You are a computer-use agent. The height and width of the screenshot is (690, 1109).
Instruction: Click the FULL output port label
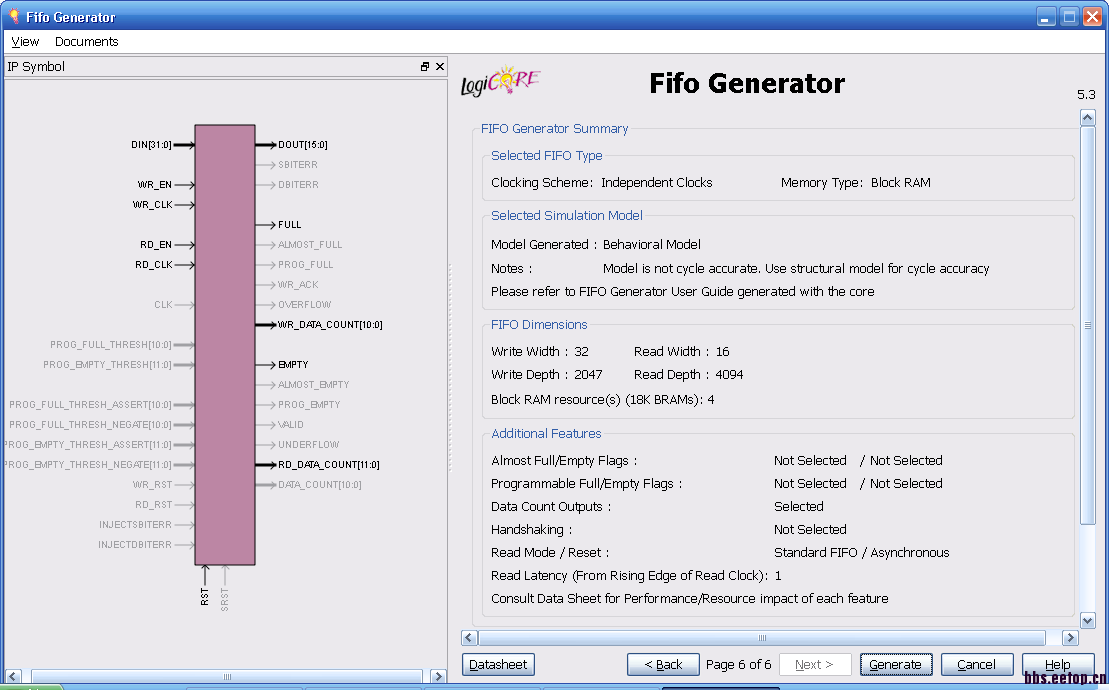pyautogui.click(x=289, y=225)
